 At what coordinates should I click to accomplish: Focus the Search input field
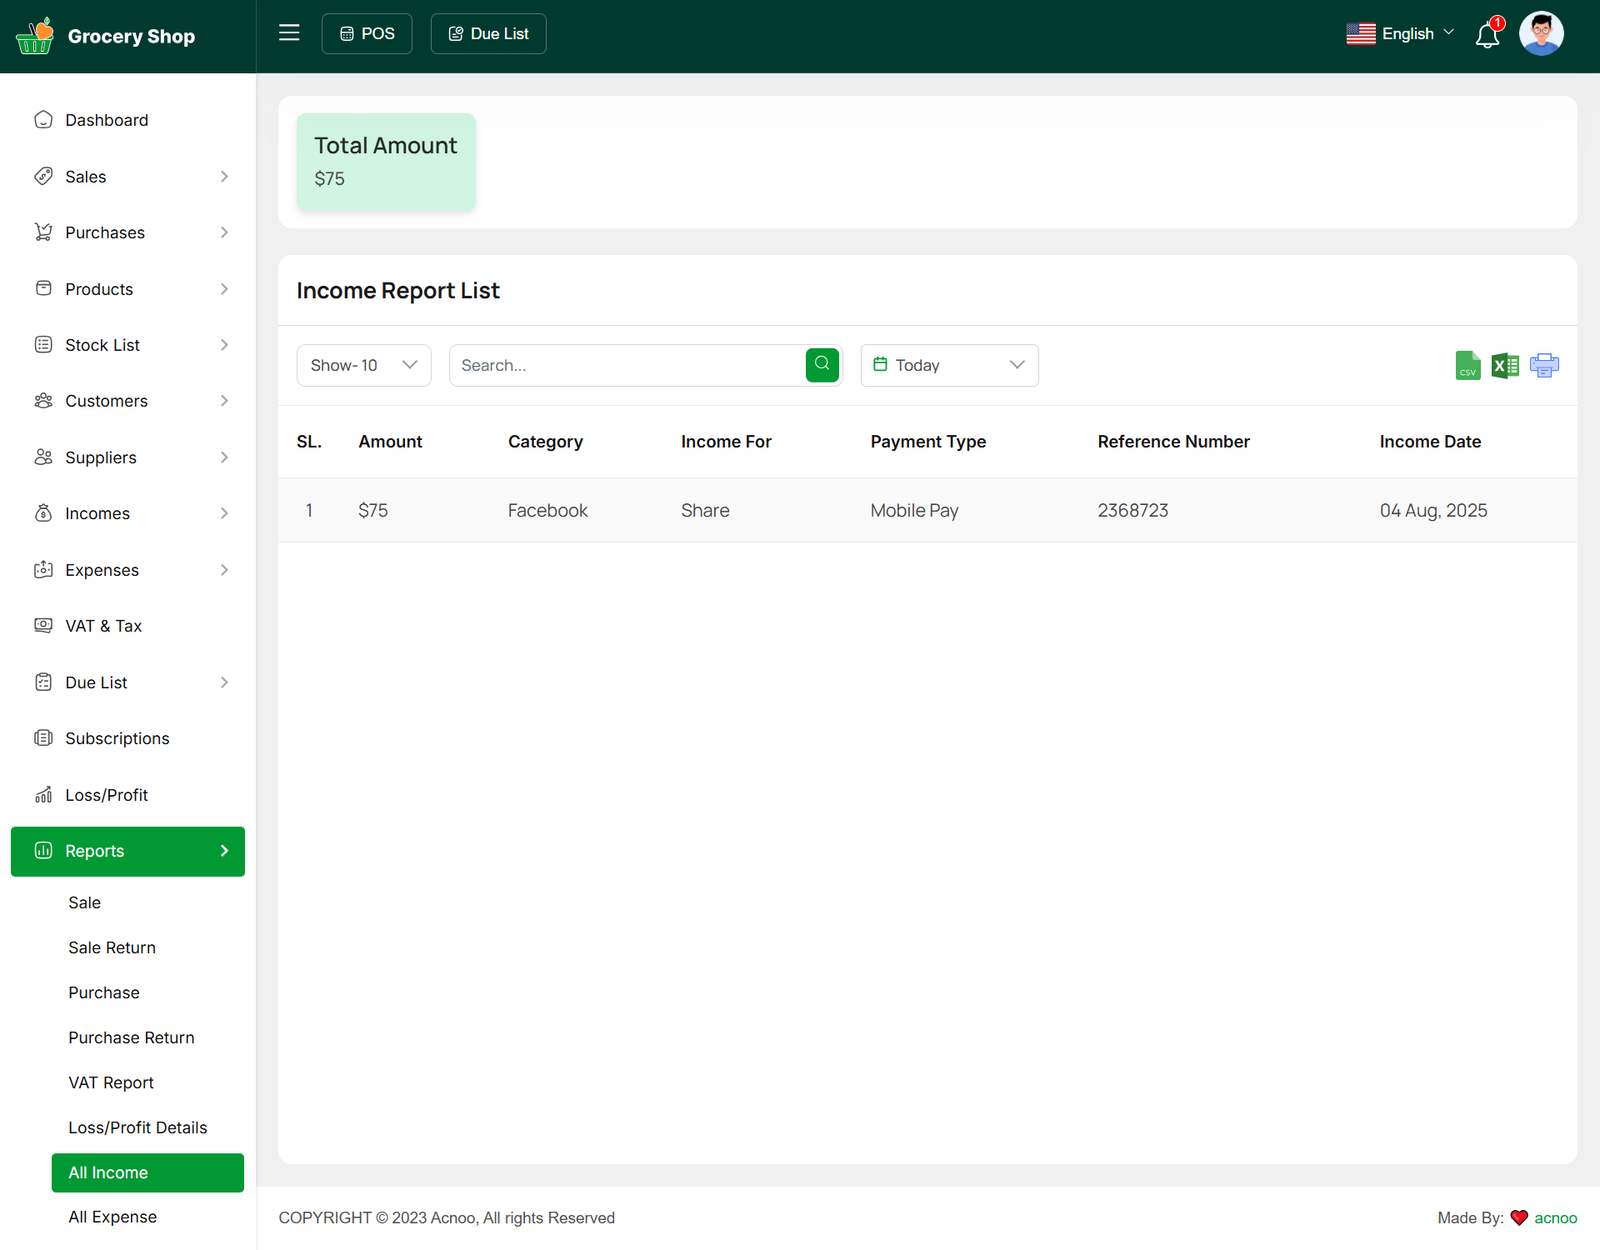(x=627, y=365)
